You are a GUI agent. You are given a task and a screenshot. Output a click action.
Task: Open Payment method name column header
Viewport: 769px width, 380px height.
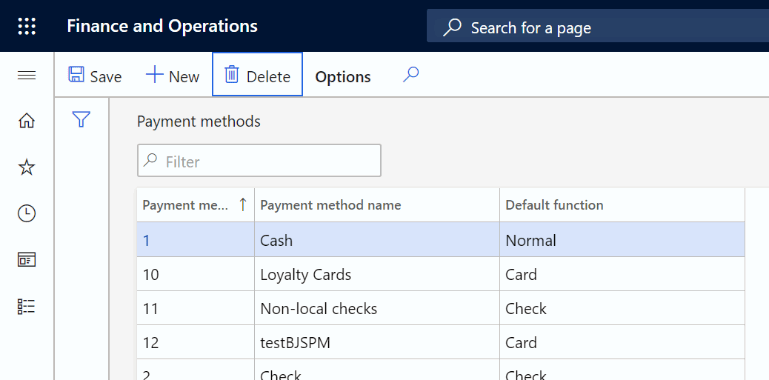tap(377, 205)
